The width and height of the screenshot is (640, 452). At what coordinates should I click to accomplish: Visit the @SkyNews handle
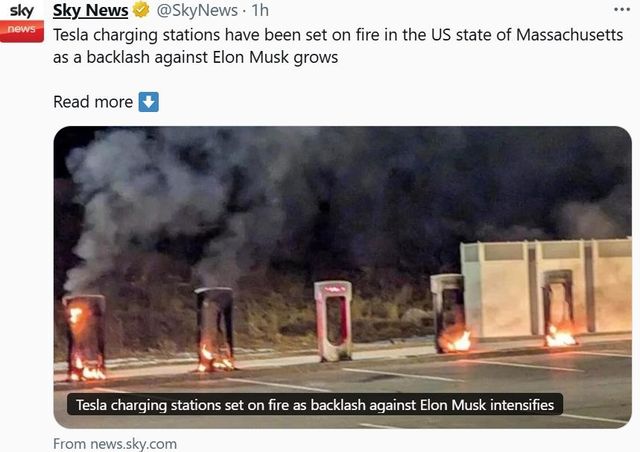197,10
